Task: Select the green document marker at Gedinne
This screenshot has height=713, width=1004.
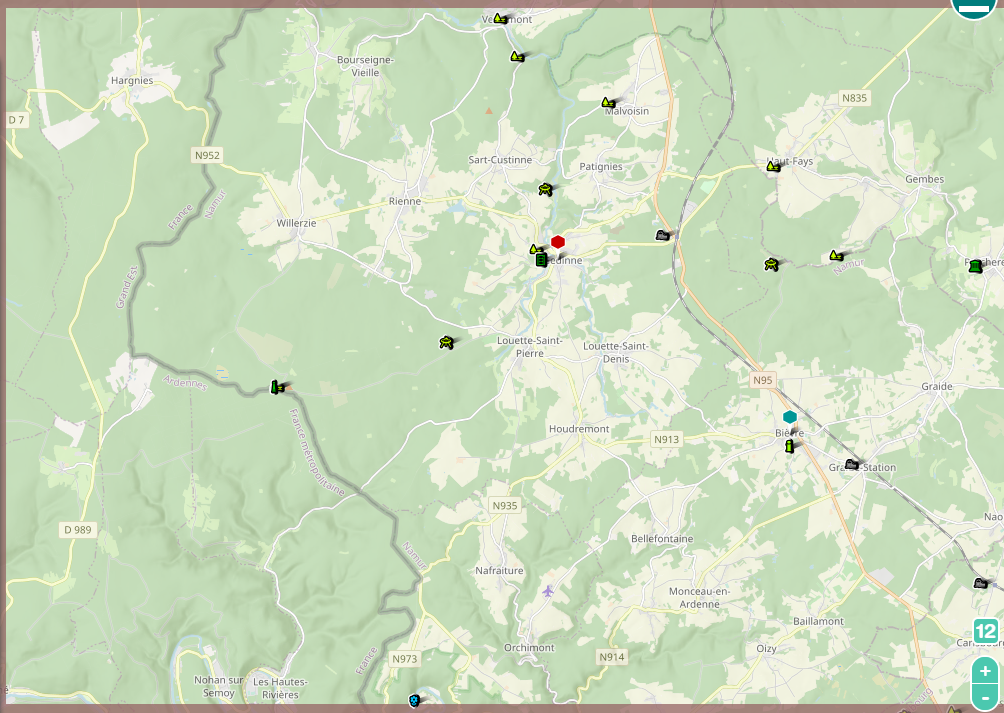Action: (x=541, y=260)
